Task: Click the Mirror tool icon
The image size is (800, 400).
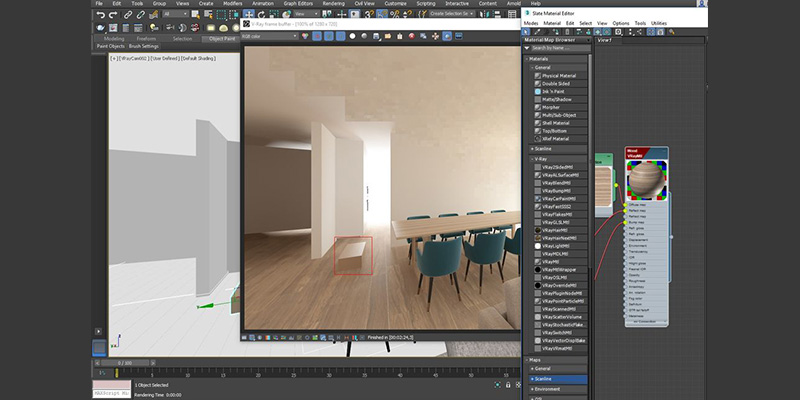Action: (x=484, y=15)
